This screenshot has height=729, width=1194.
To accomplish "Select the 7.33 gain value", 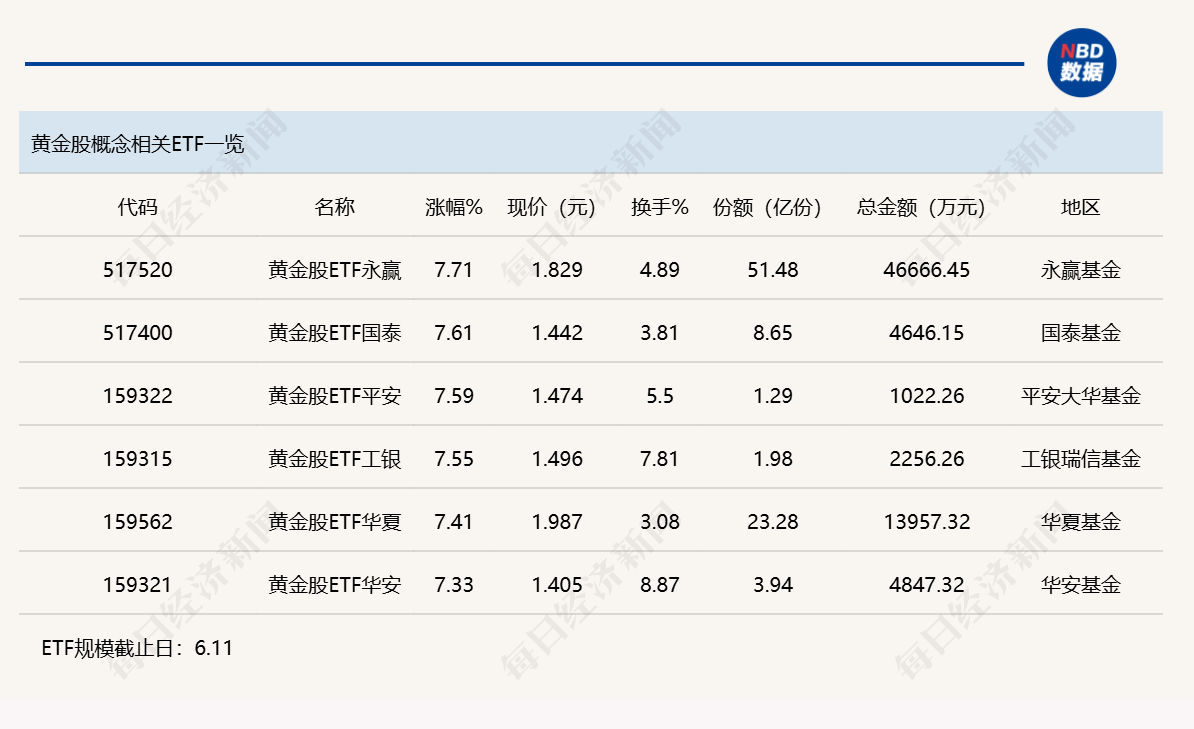I will coord(454,585).
